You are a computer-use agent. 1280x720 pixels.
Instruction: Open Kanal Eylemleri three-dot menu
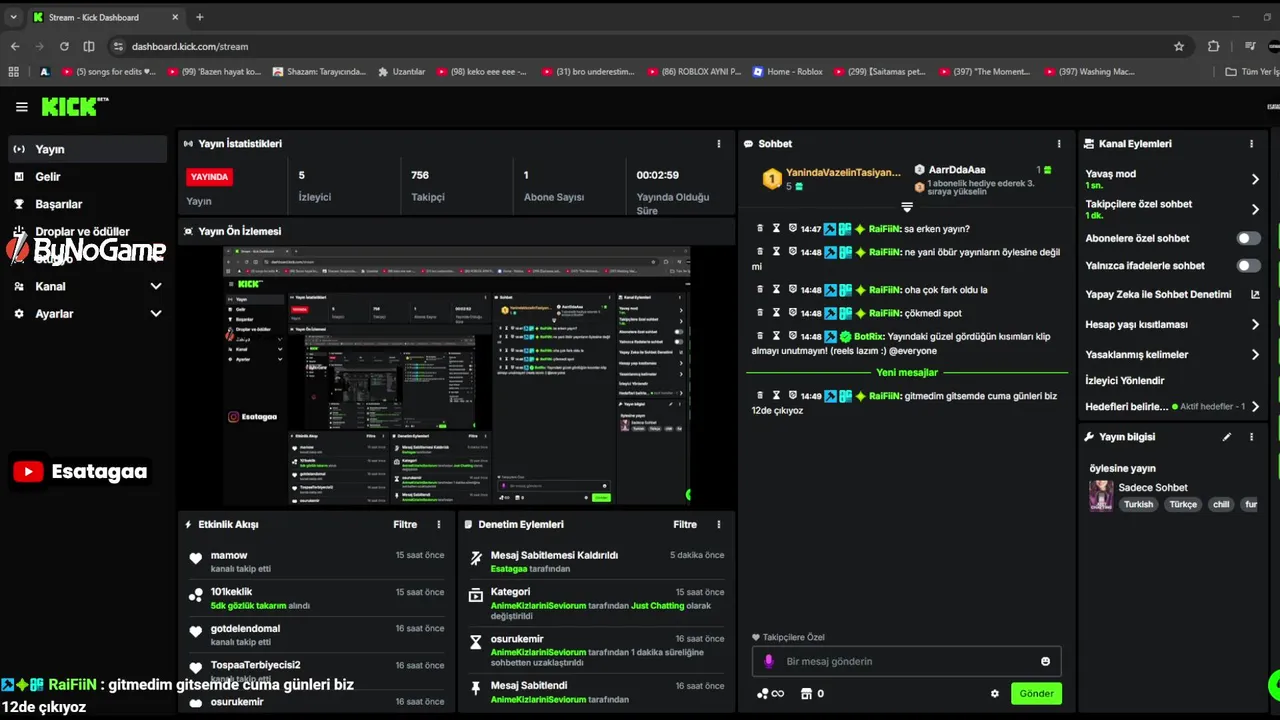[1251, 144]
